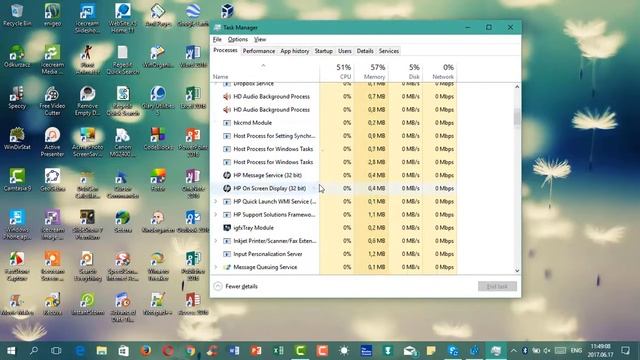Open the Action Center notification icon
This screenshot has width=640, height=360.
coord(625,351)
